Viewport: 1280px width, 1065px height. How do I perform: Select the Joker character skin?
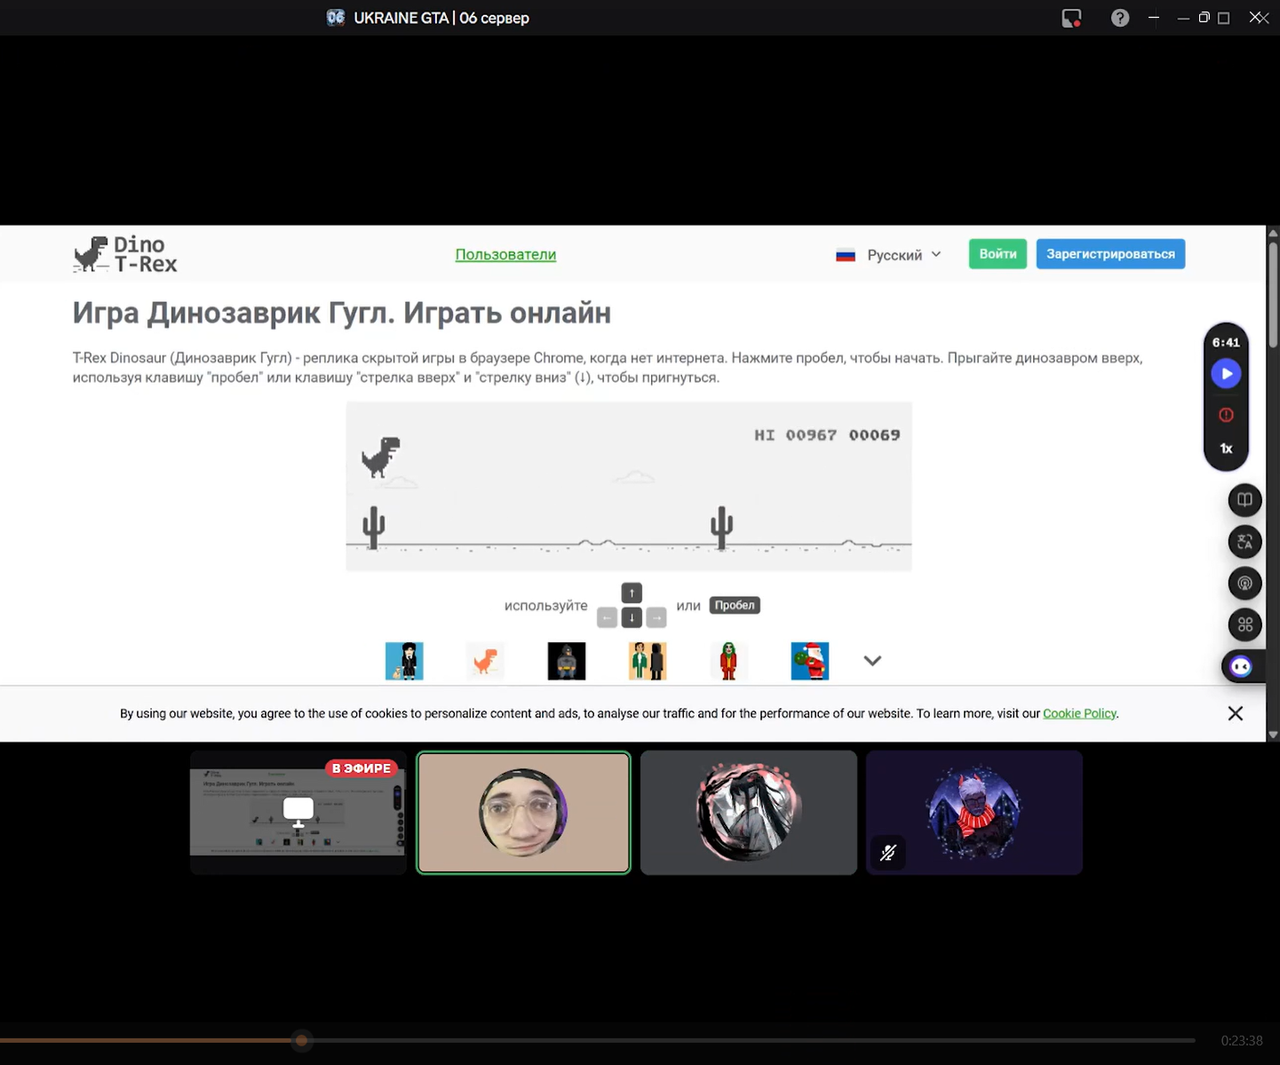point(729,661)
